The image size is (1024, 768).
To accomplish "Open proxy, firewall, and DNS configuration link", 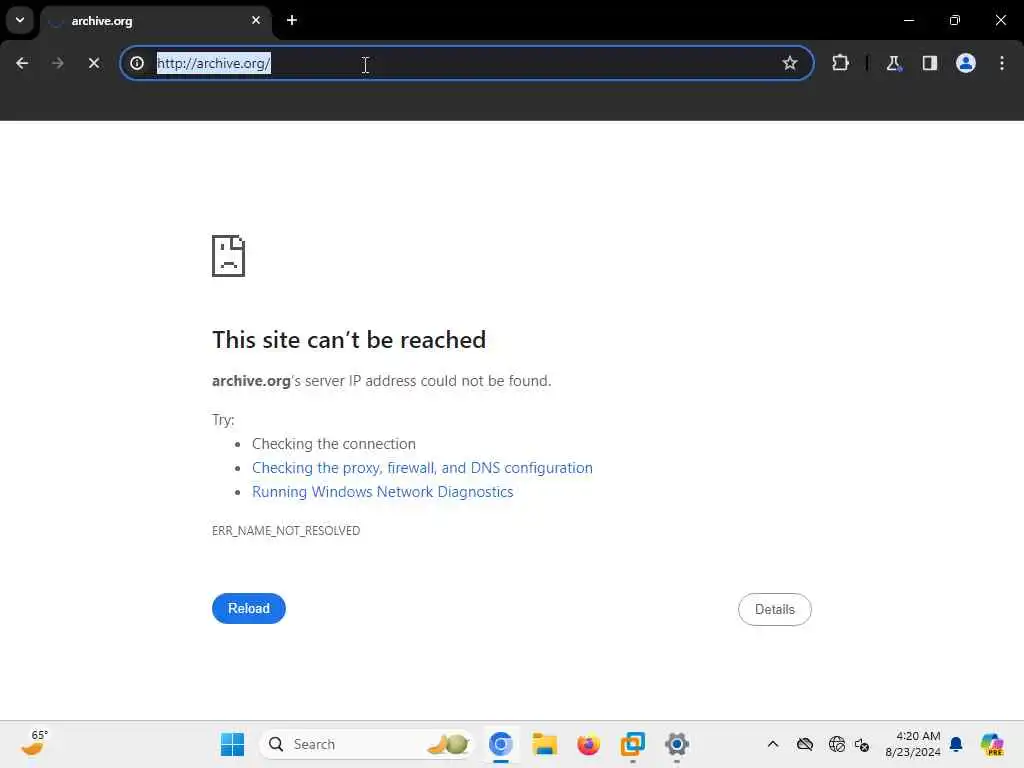I will pos(422,468).
